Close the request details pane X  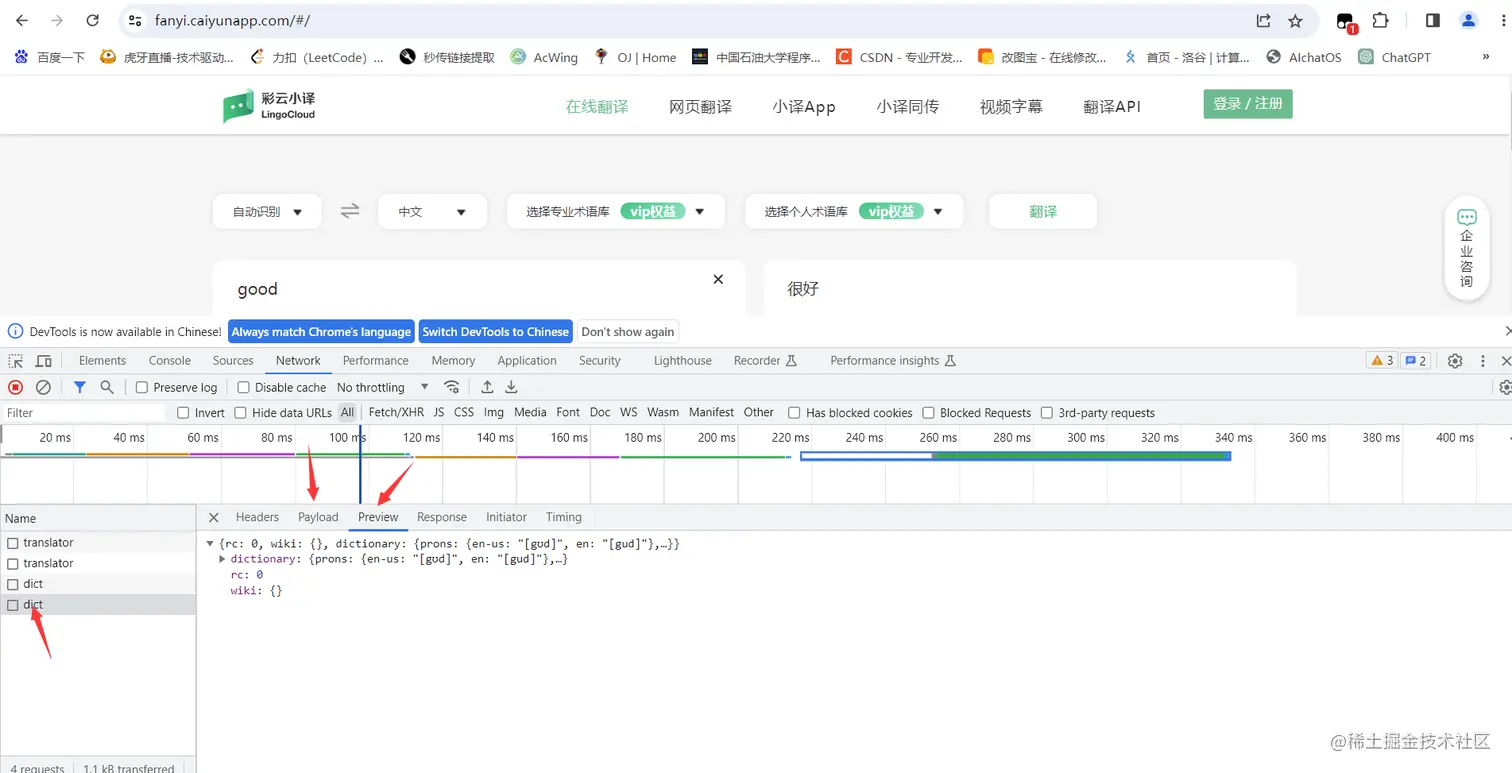(213, 517)
